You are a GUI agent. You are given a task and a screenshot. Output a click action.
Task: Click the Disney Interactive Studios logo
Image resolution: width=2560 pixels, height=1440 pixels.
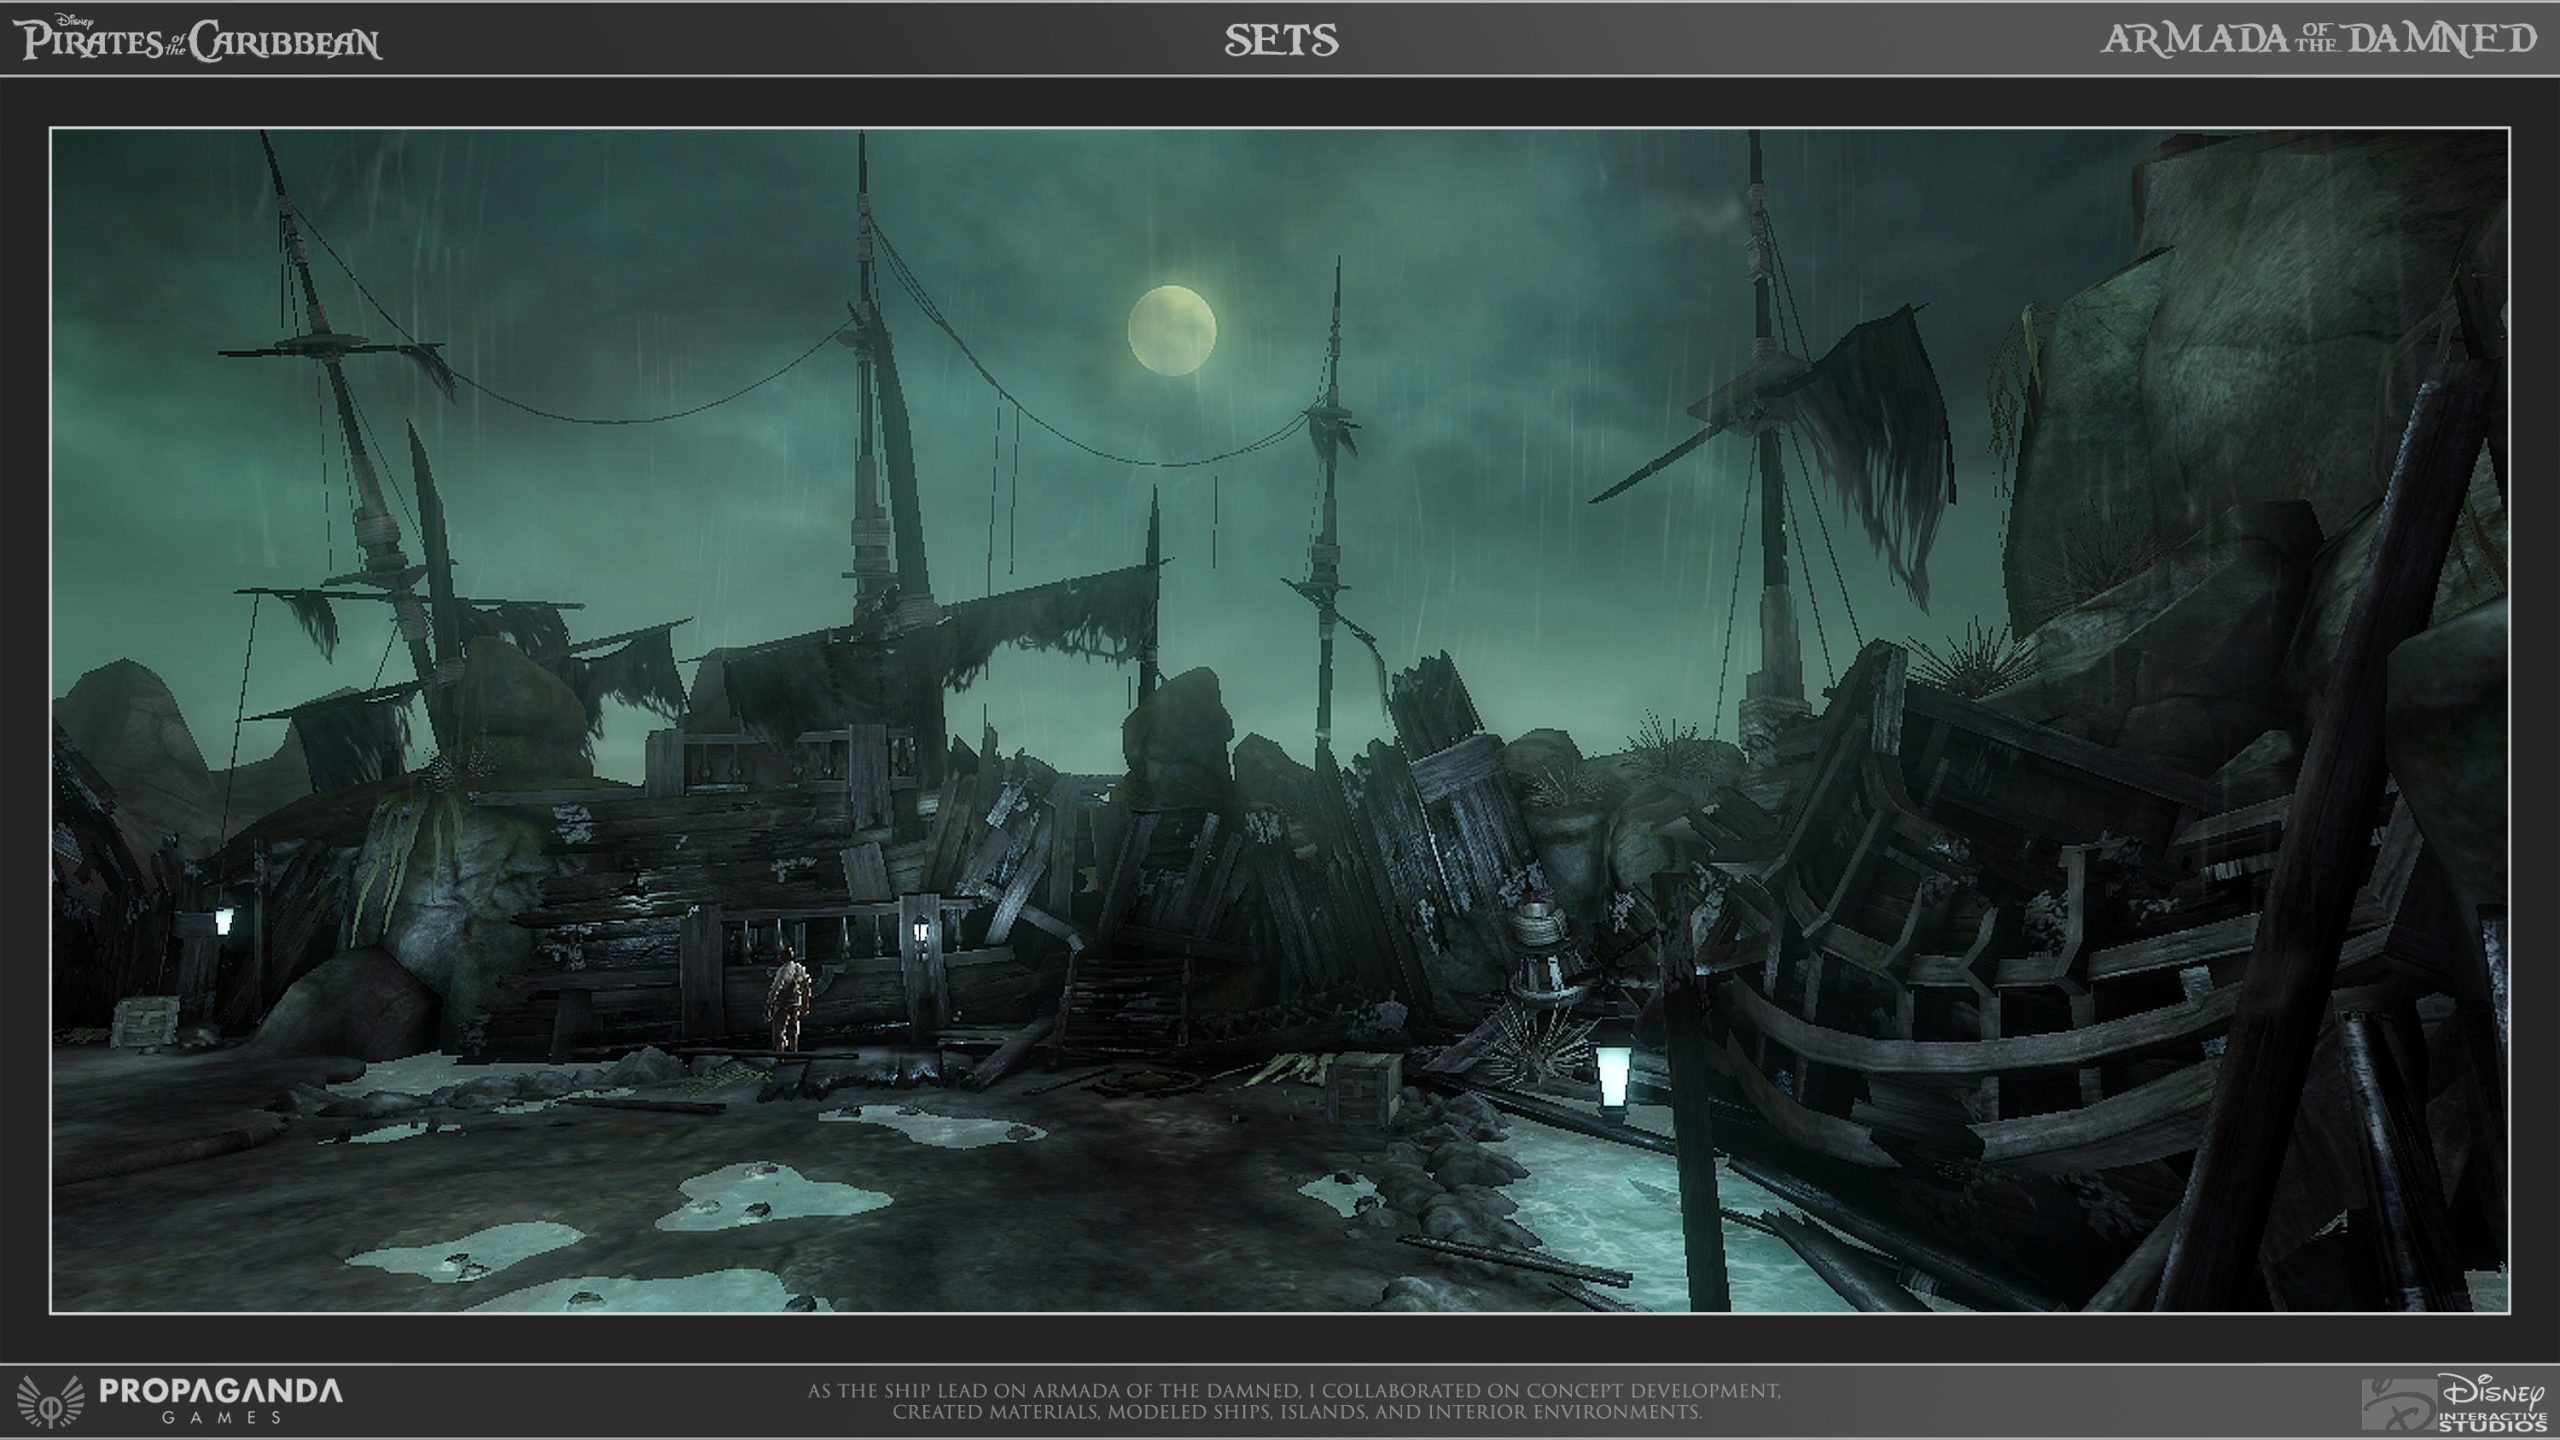click(2454, 1402)
